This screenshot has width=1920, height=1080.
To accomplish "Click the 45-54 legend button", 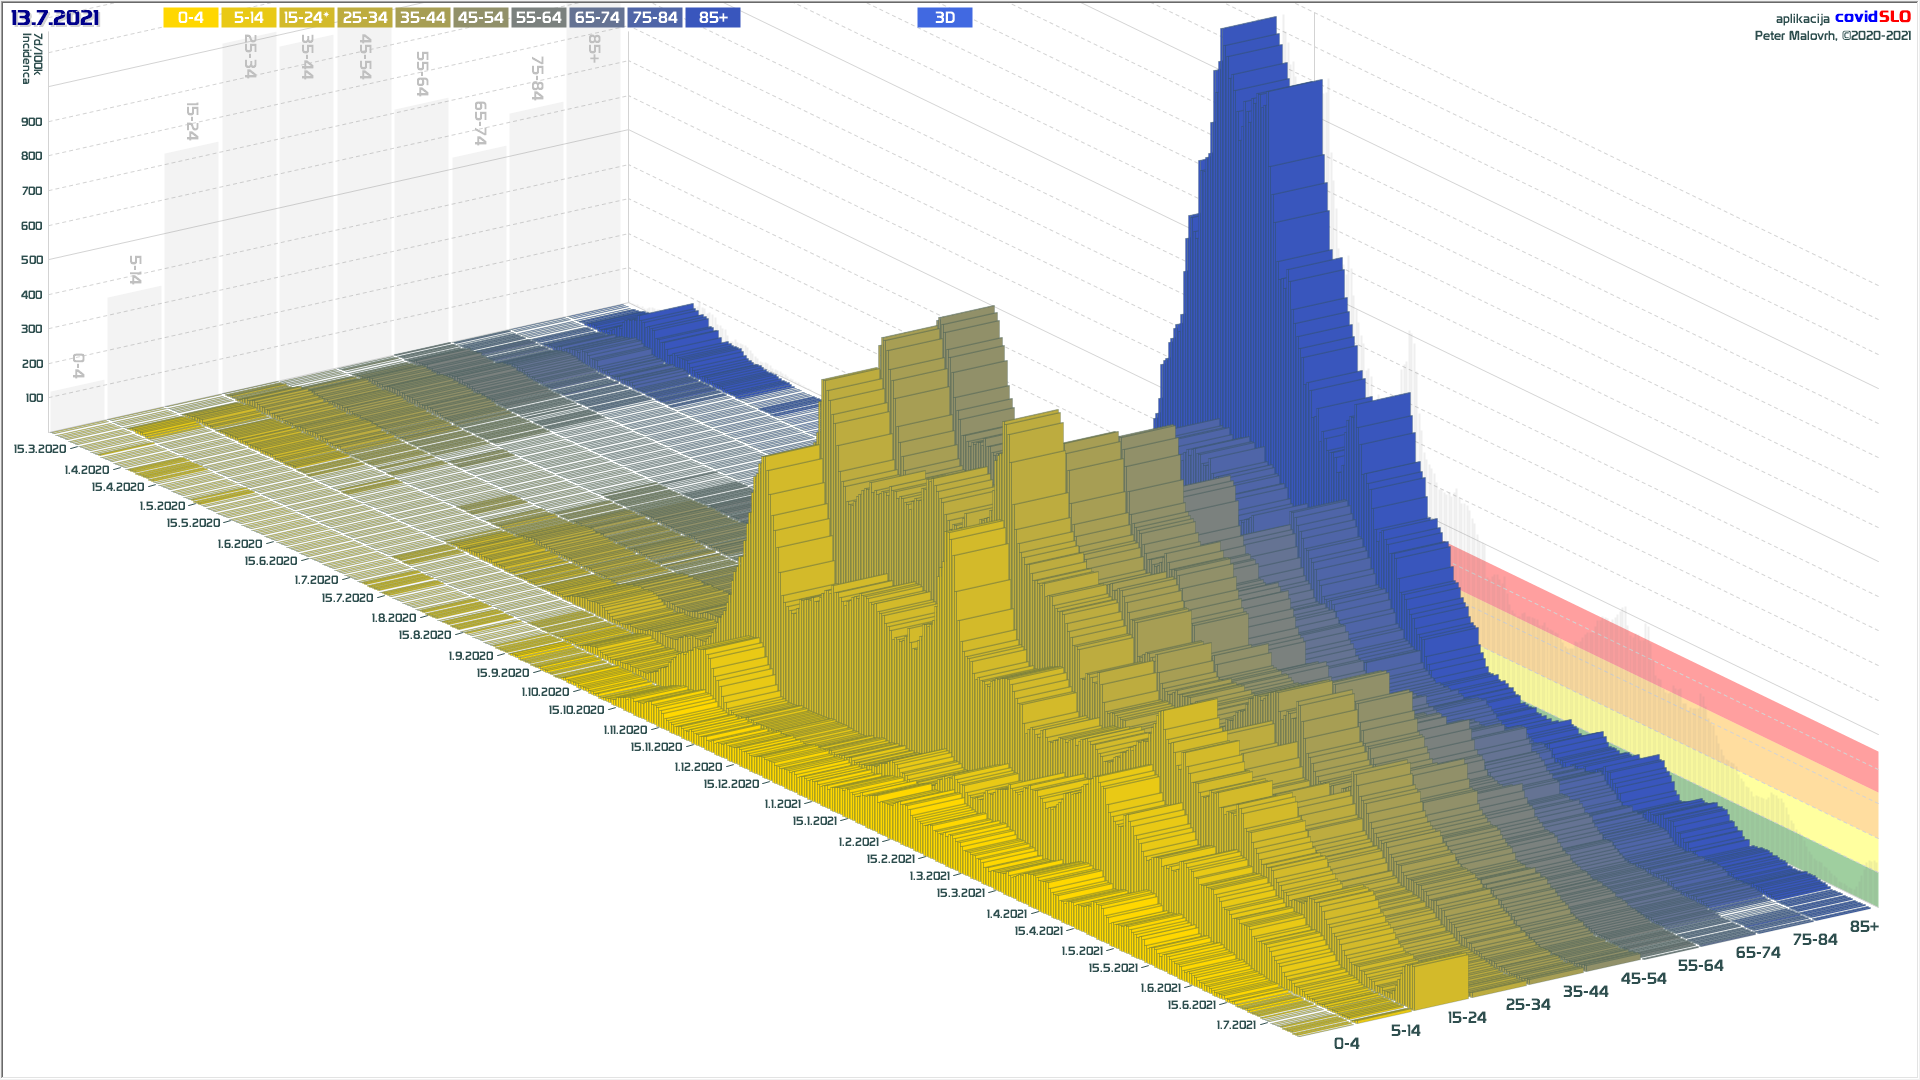I will [x=480, y=18].
